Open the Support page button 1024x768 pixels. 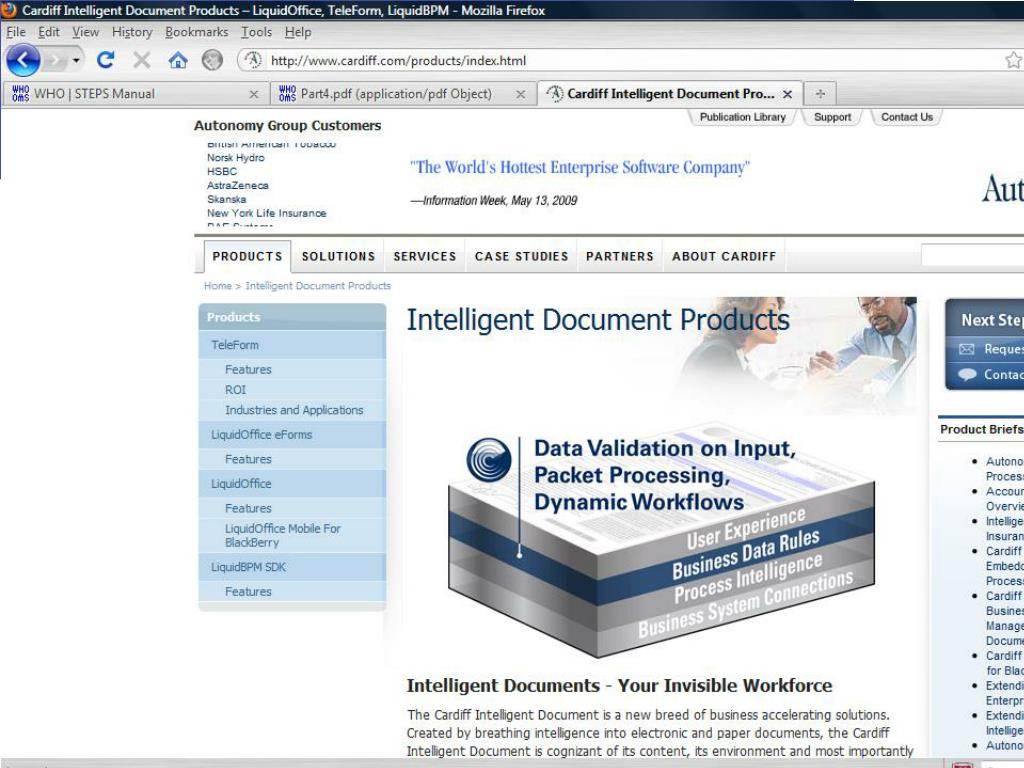(833, 117)
